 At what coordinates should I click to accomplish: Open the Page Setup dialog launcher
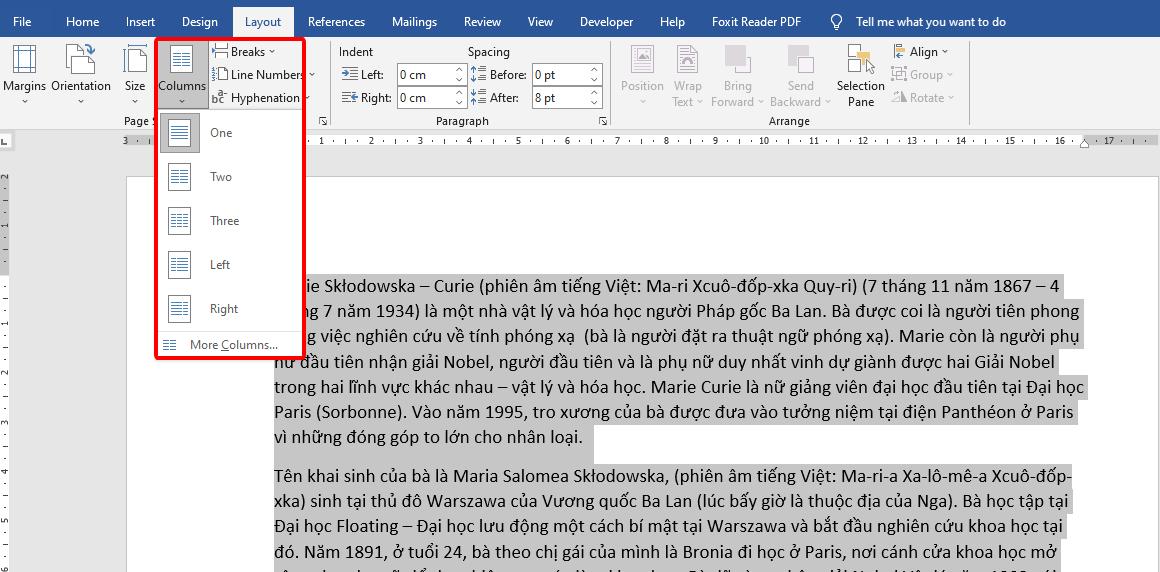coord(323,121)
